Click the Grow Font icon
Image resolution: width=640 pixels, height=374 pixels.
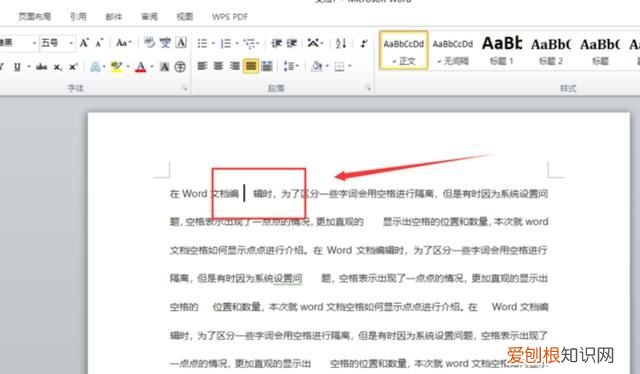(84, 43)
